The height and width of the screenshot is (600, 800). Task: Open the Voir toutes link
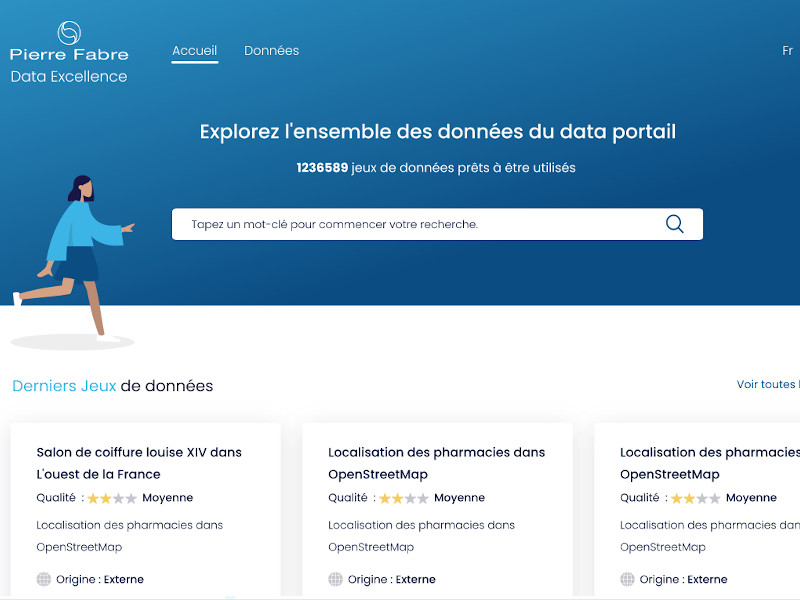pyautogui.click(x=767, y=384)
